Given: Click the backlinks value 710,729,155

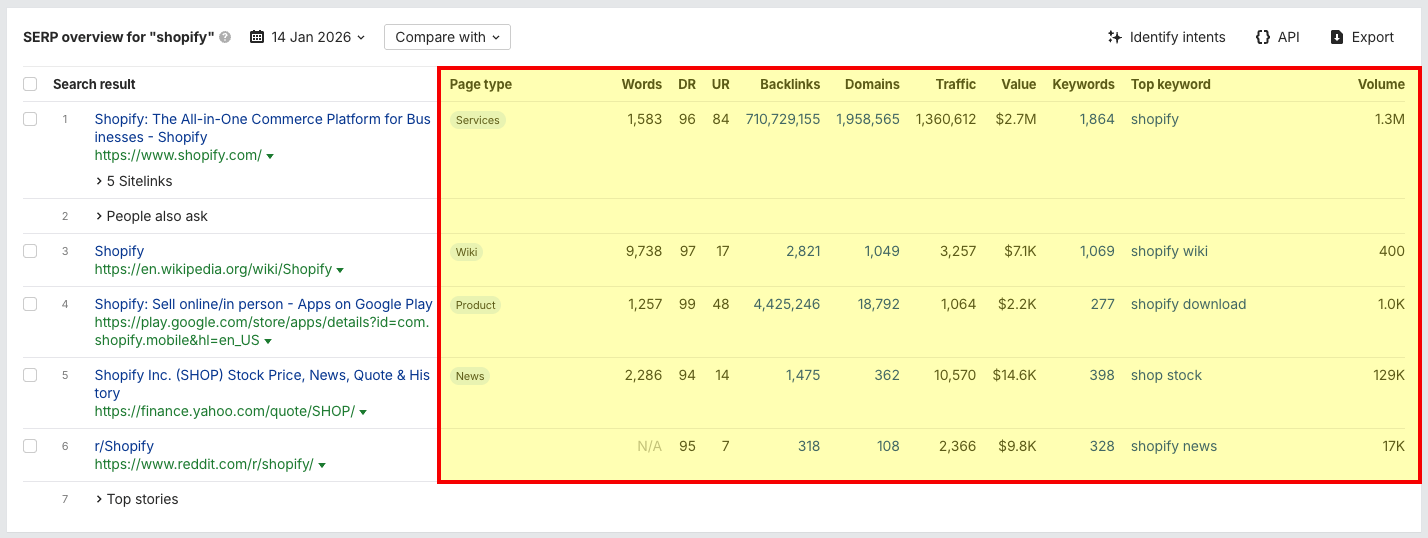Looking at the screenshot, I should (783, 119).
